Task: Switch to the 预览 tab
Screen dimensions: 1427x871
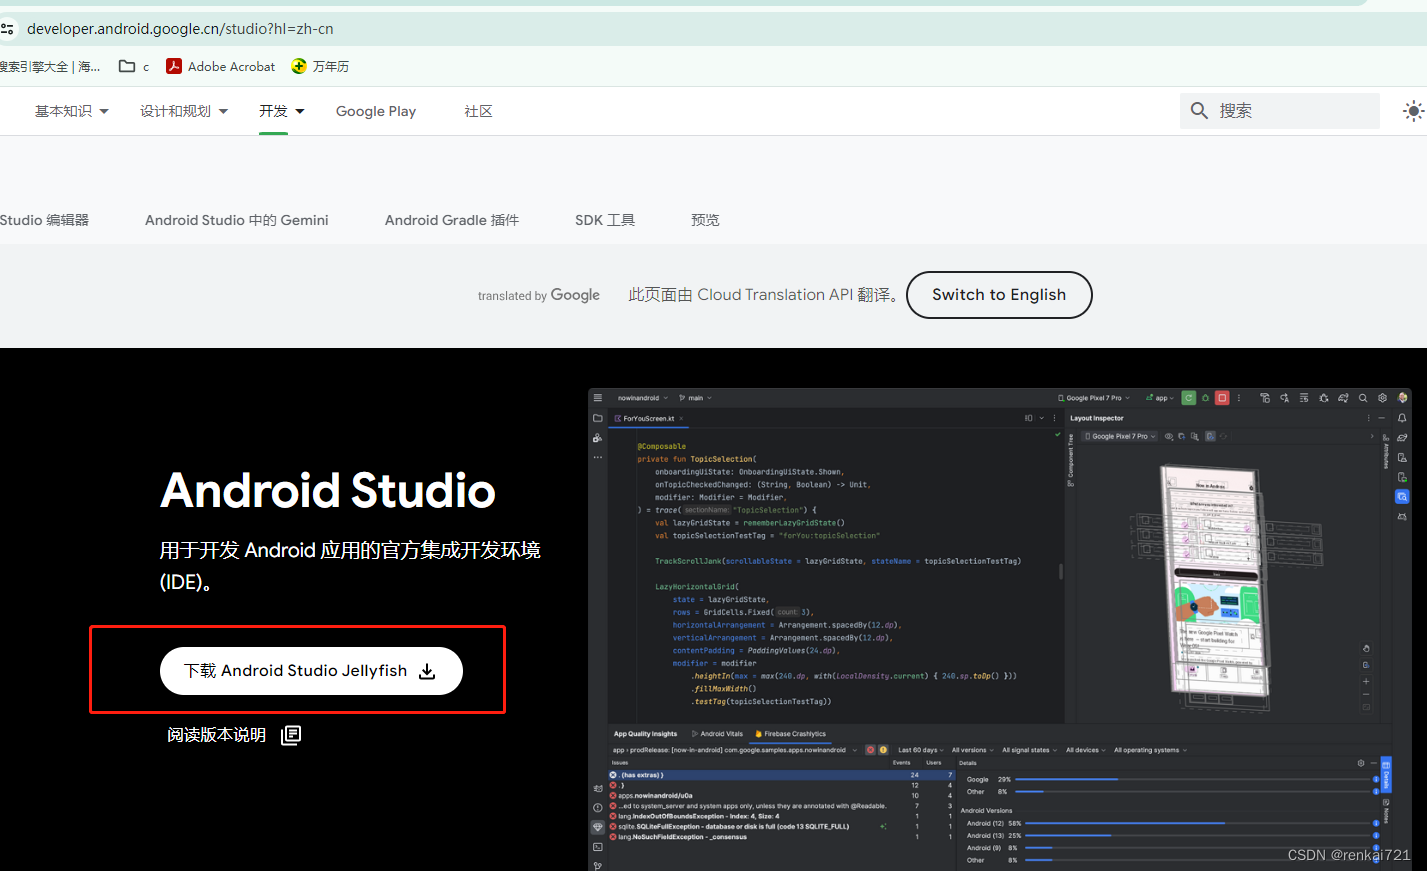Action: pyautogui.click(x=705, y=220)
